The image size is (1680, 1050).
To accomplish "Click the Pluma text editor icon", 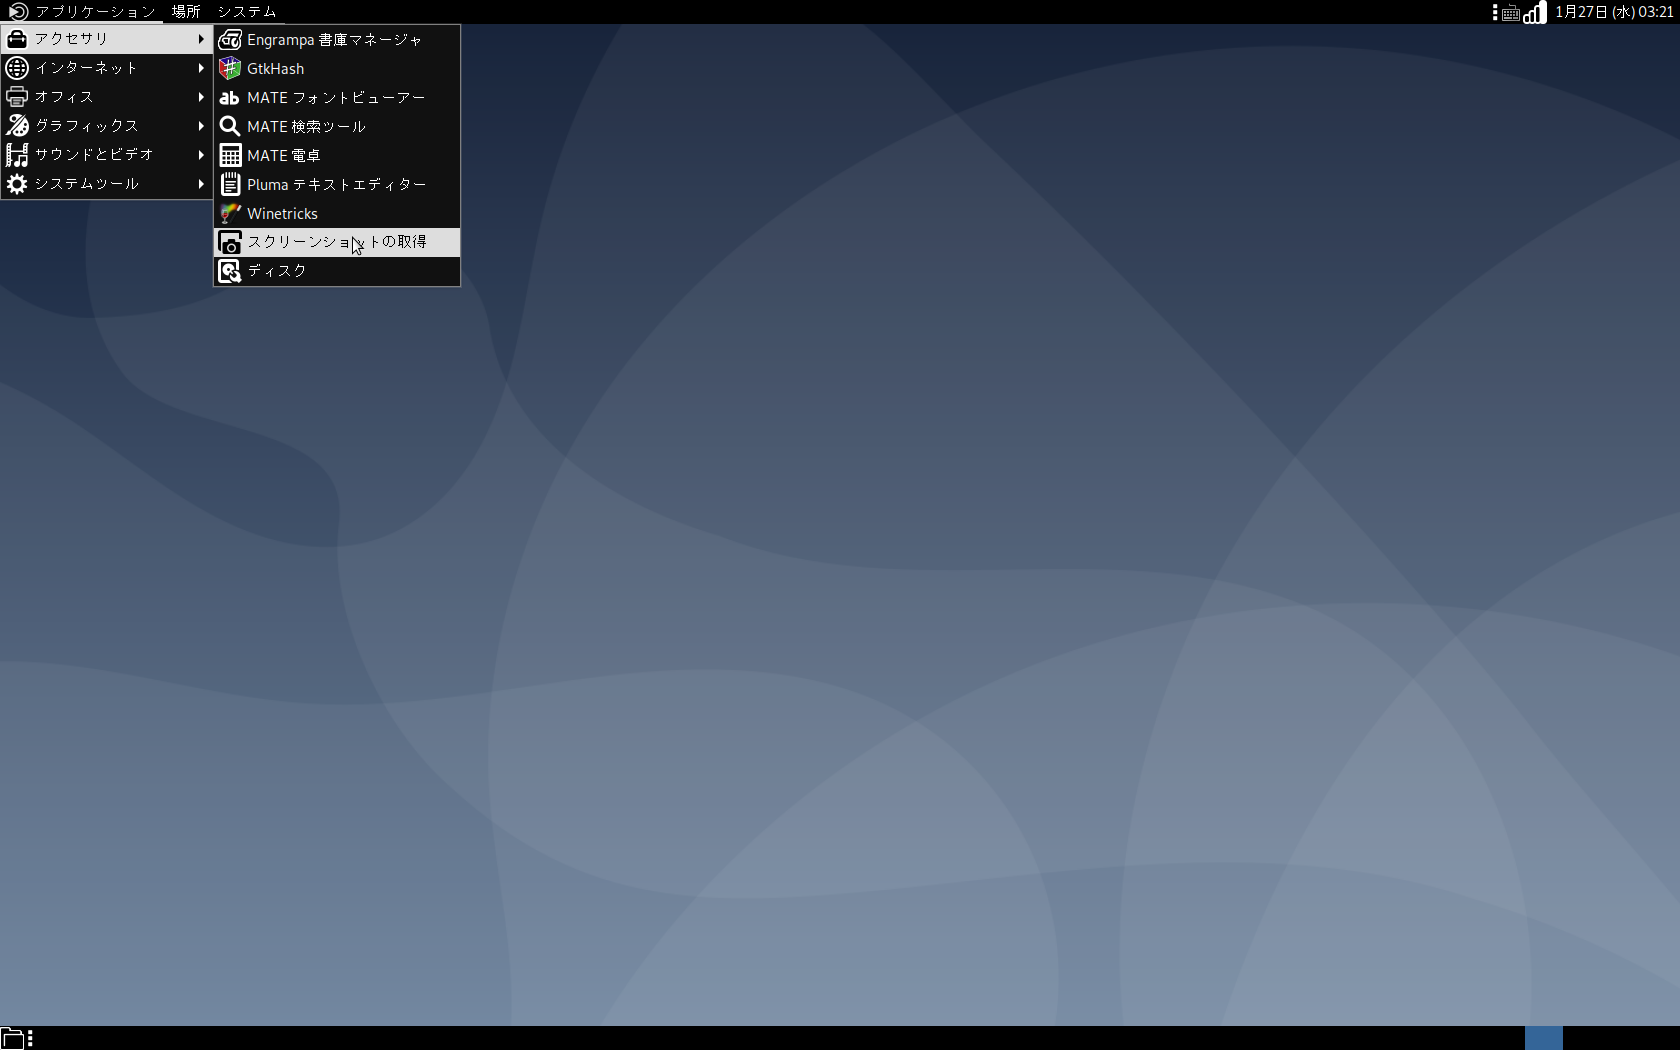I will click(230, 185).
